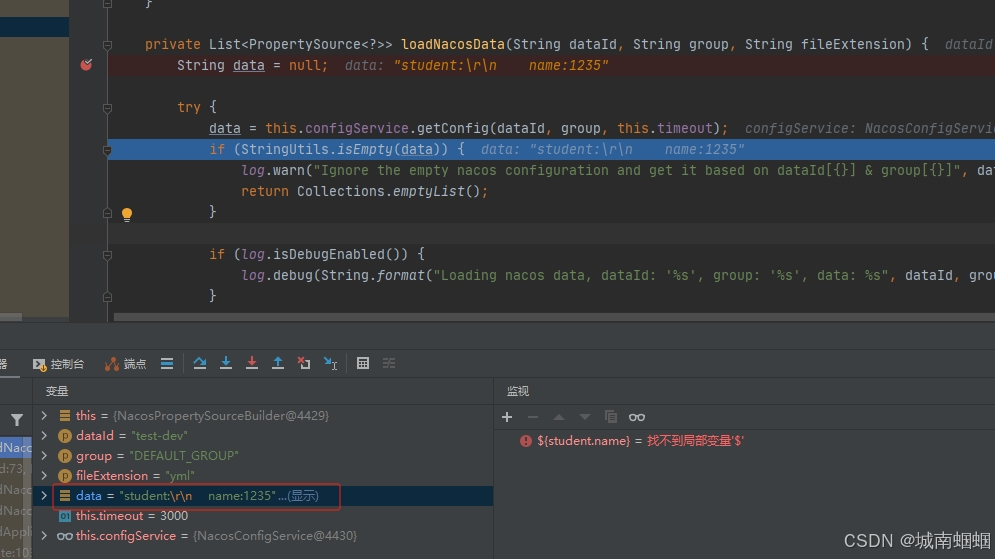Click the highlighted StringUtils.isEmpty(data) line
The width and height of the screenshot is (995, 559).
coord(551,149)
